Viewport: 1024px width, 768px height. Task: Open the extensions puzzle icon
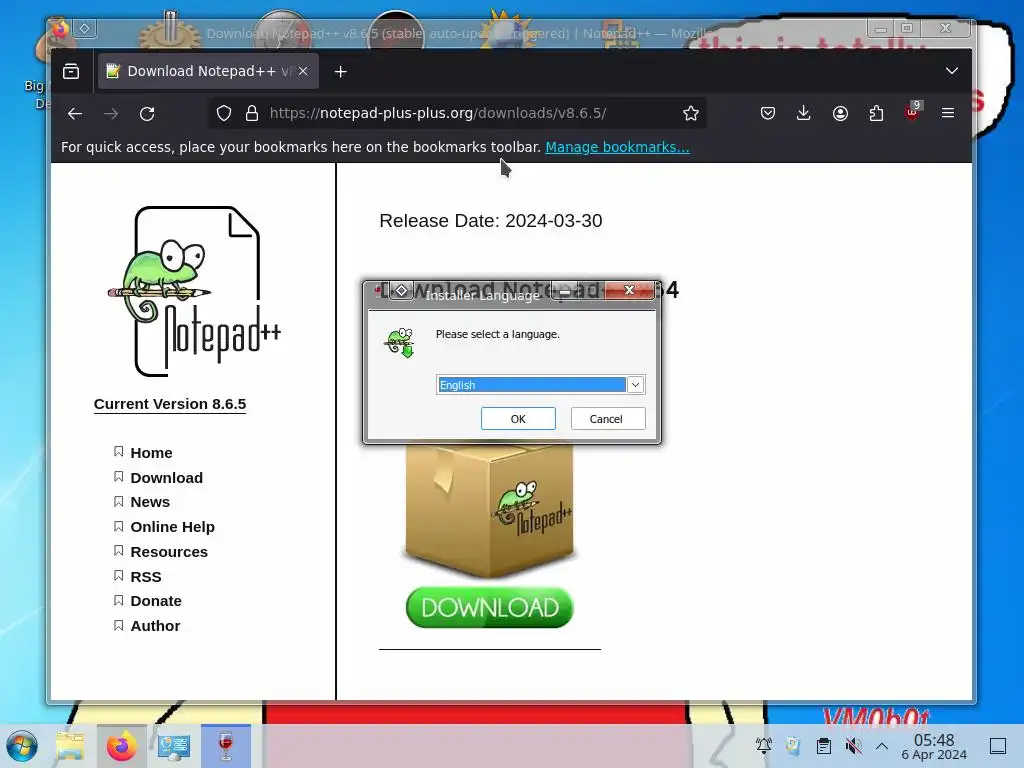pos(876,114)
